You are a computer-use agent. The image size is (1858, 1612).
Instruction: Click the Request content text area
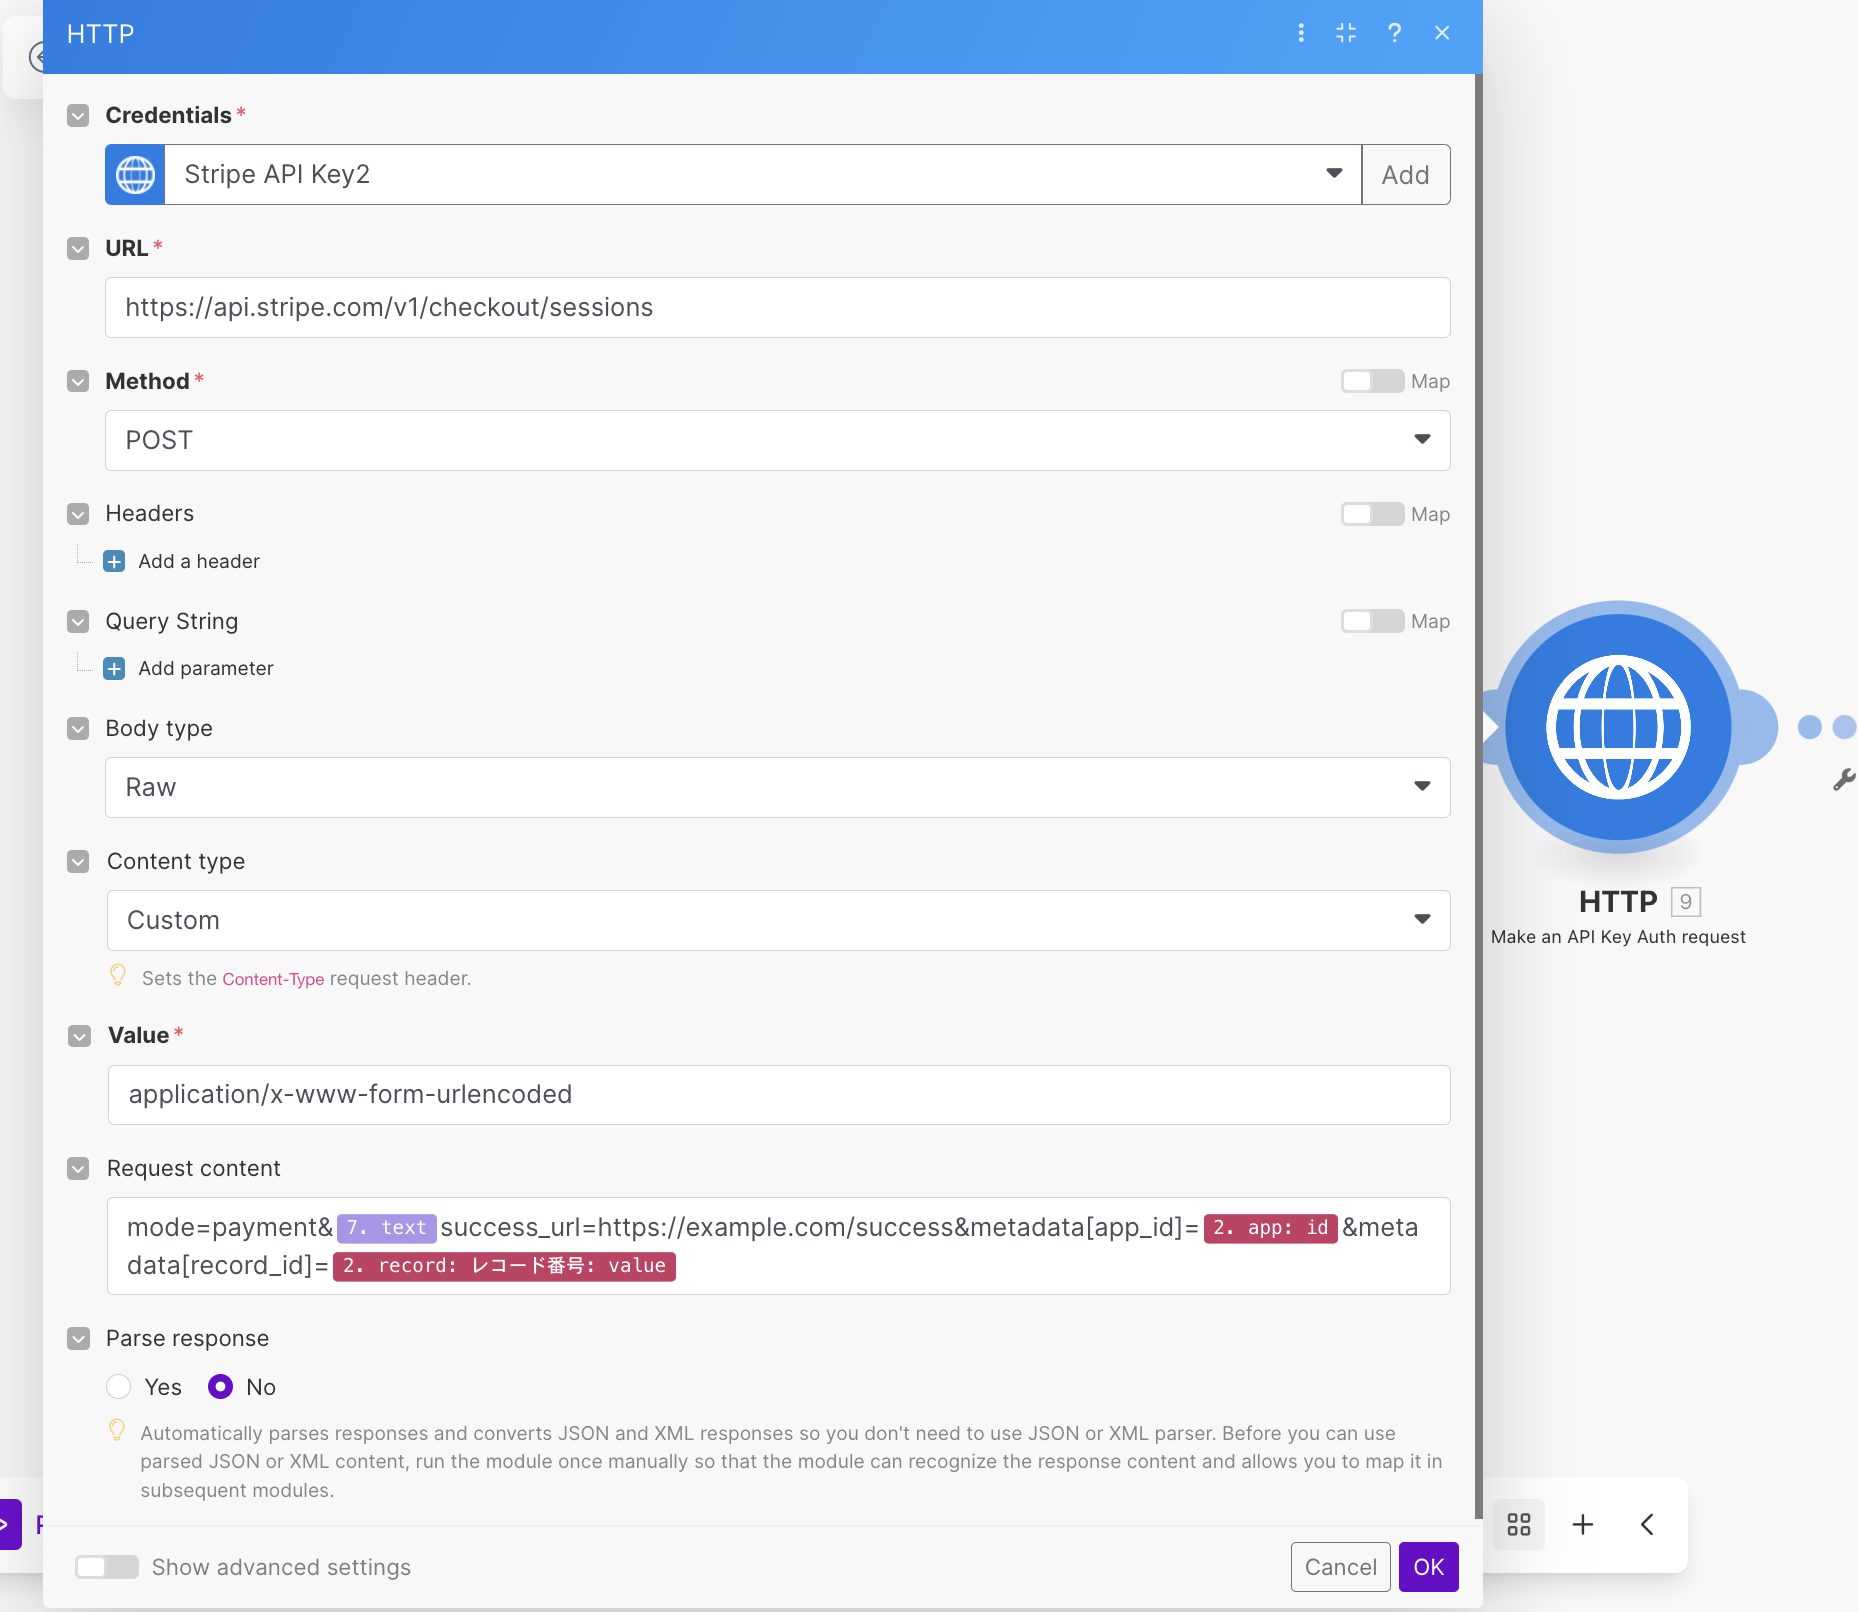[x=778, y=1246]
